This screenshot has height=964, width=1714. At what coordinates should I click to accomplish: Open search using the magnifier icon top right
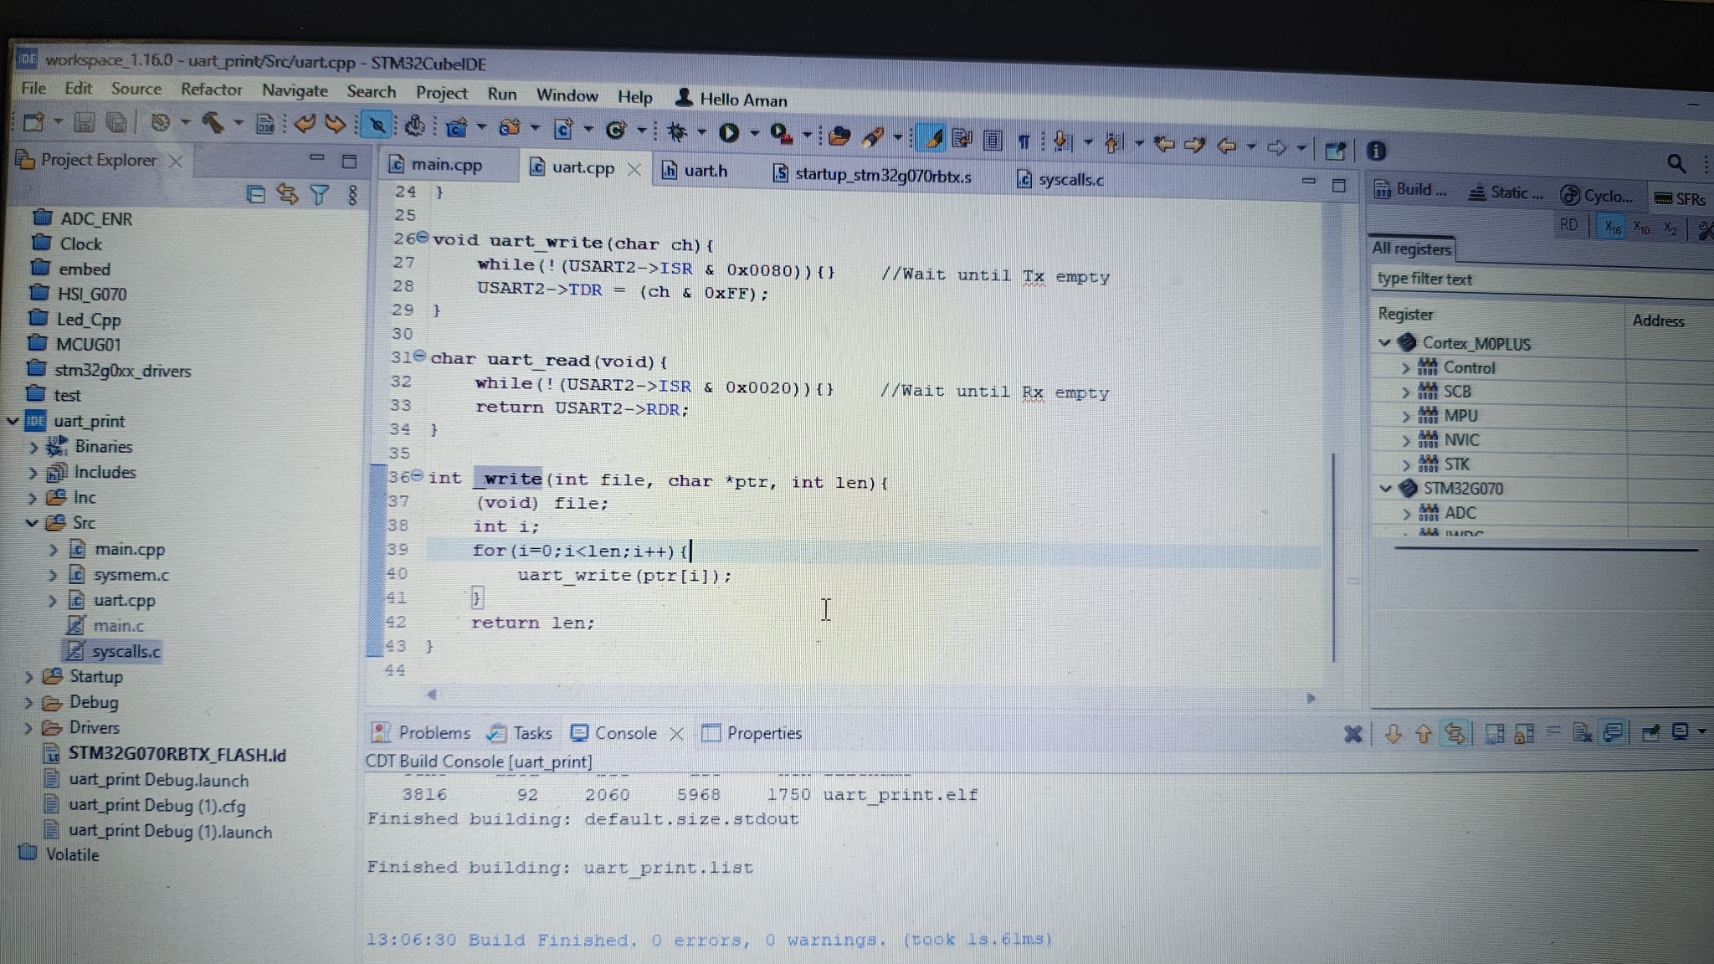click(1676, 163)
